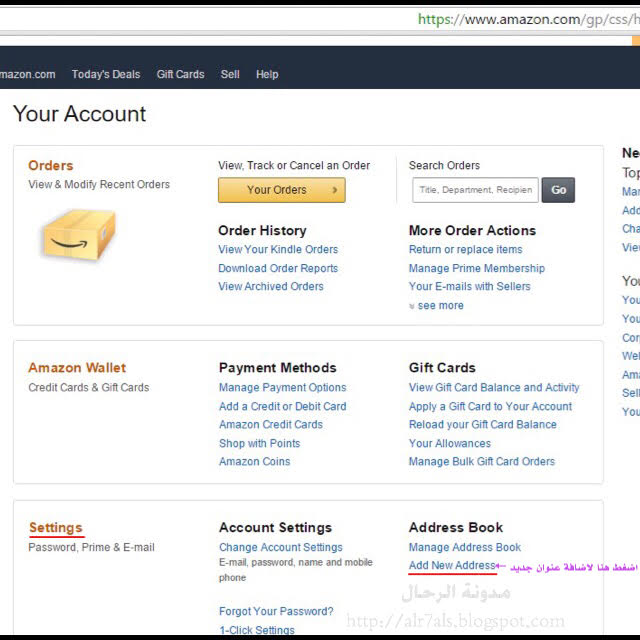Open Help in the navigation bar

[267, 74]
